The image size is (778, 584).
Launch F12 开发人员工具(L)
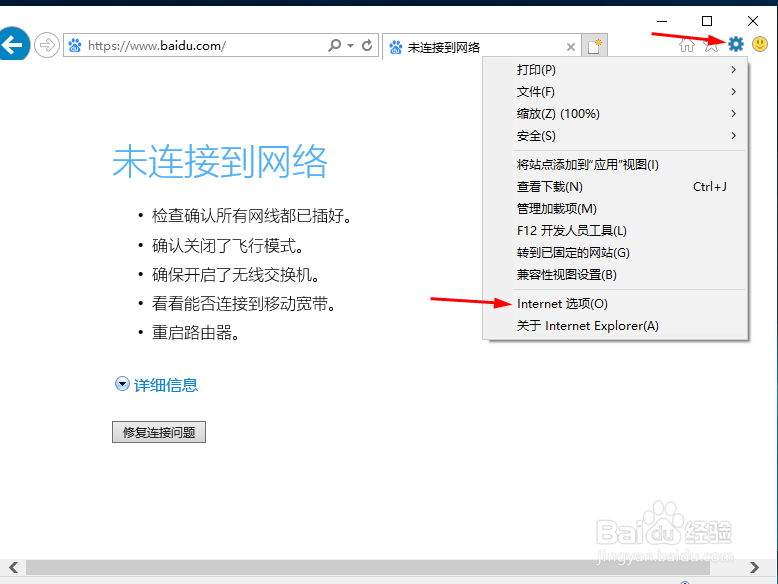(615, 231)
